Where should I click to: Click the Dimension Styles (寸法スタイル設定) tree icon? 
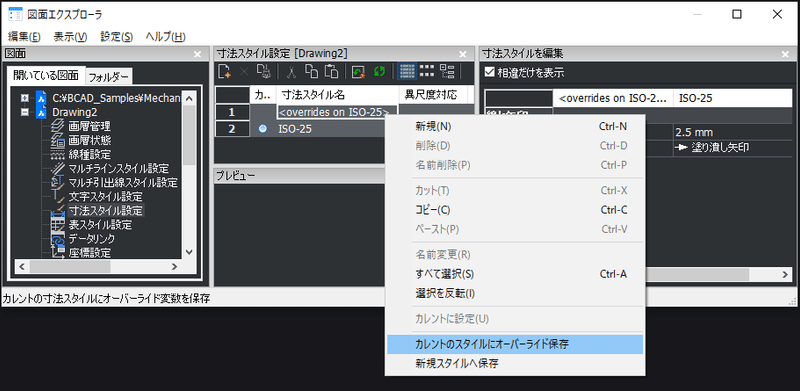[58, 210]
